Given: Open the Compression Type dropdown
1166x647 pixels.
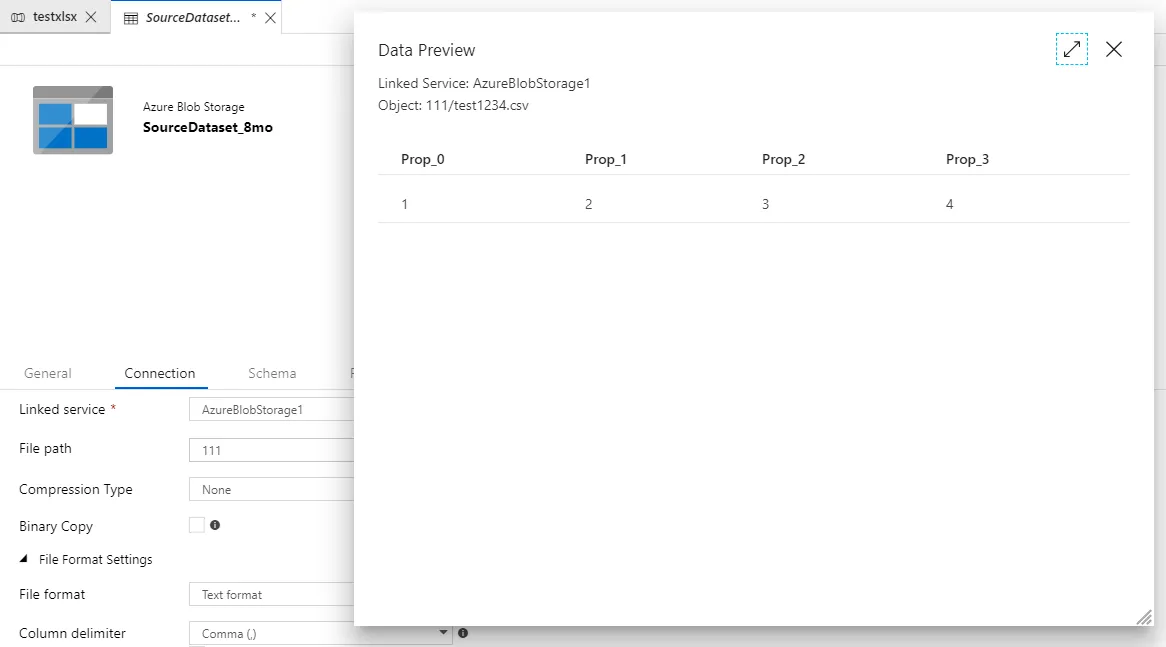Looking at the screenshot, I should [272, 490].
